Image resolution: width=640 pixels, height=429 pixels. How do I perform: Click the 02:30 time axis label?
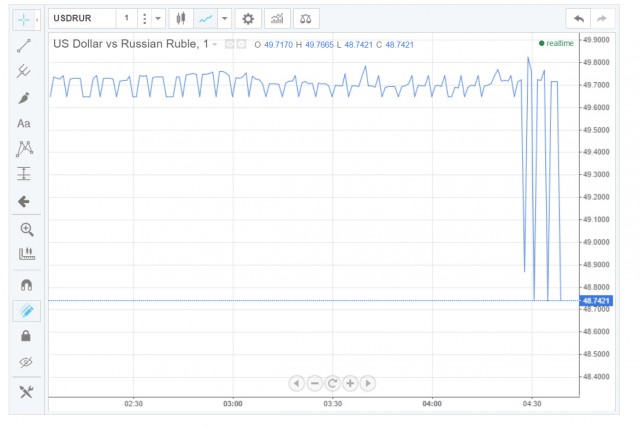[x=133, y=404]
